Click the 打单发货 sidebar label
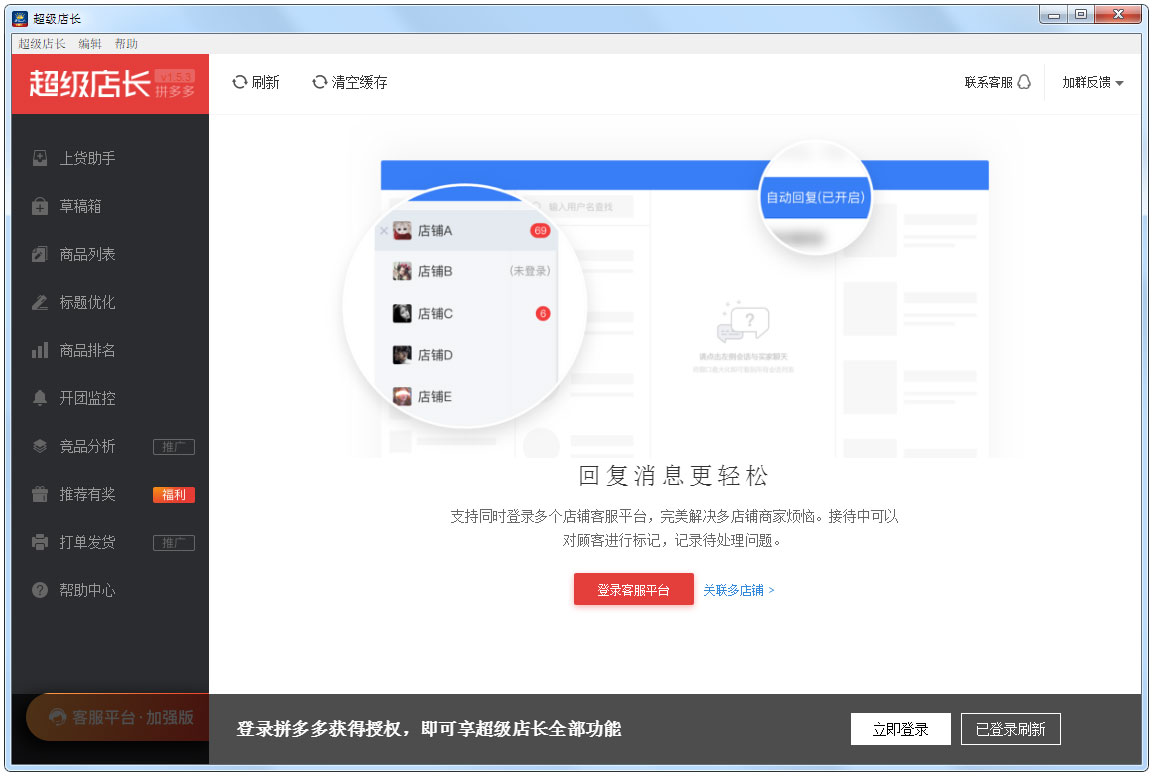 pos(88,543)
